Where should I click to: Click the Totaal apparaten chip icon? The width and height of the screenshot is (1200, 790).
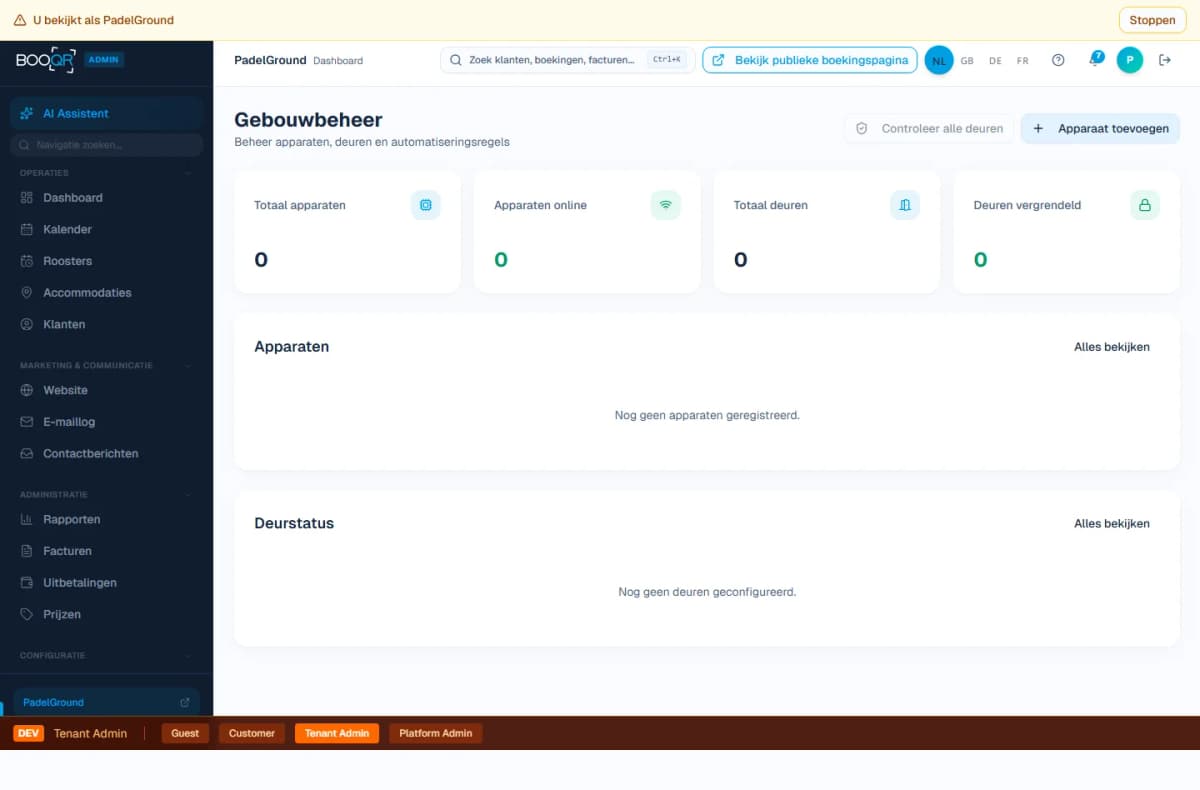click(x=425, y=205)
